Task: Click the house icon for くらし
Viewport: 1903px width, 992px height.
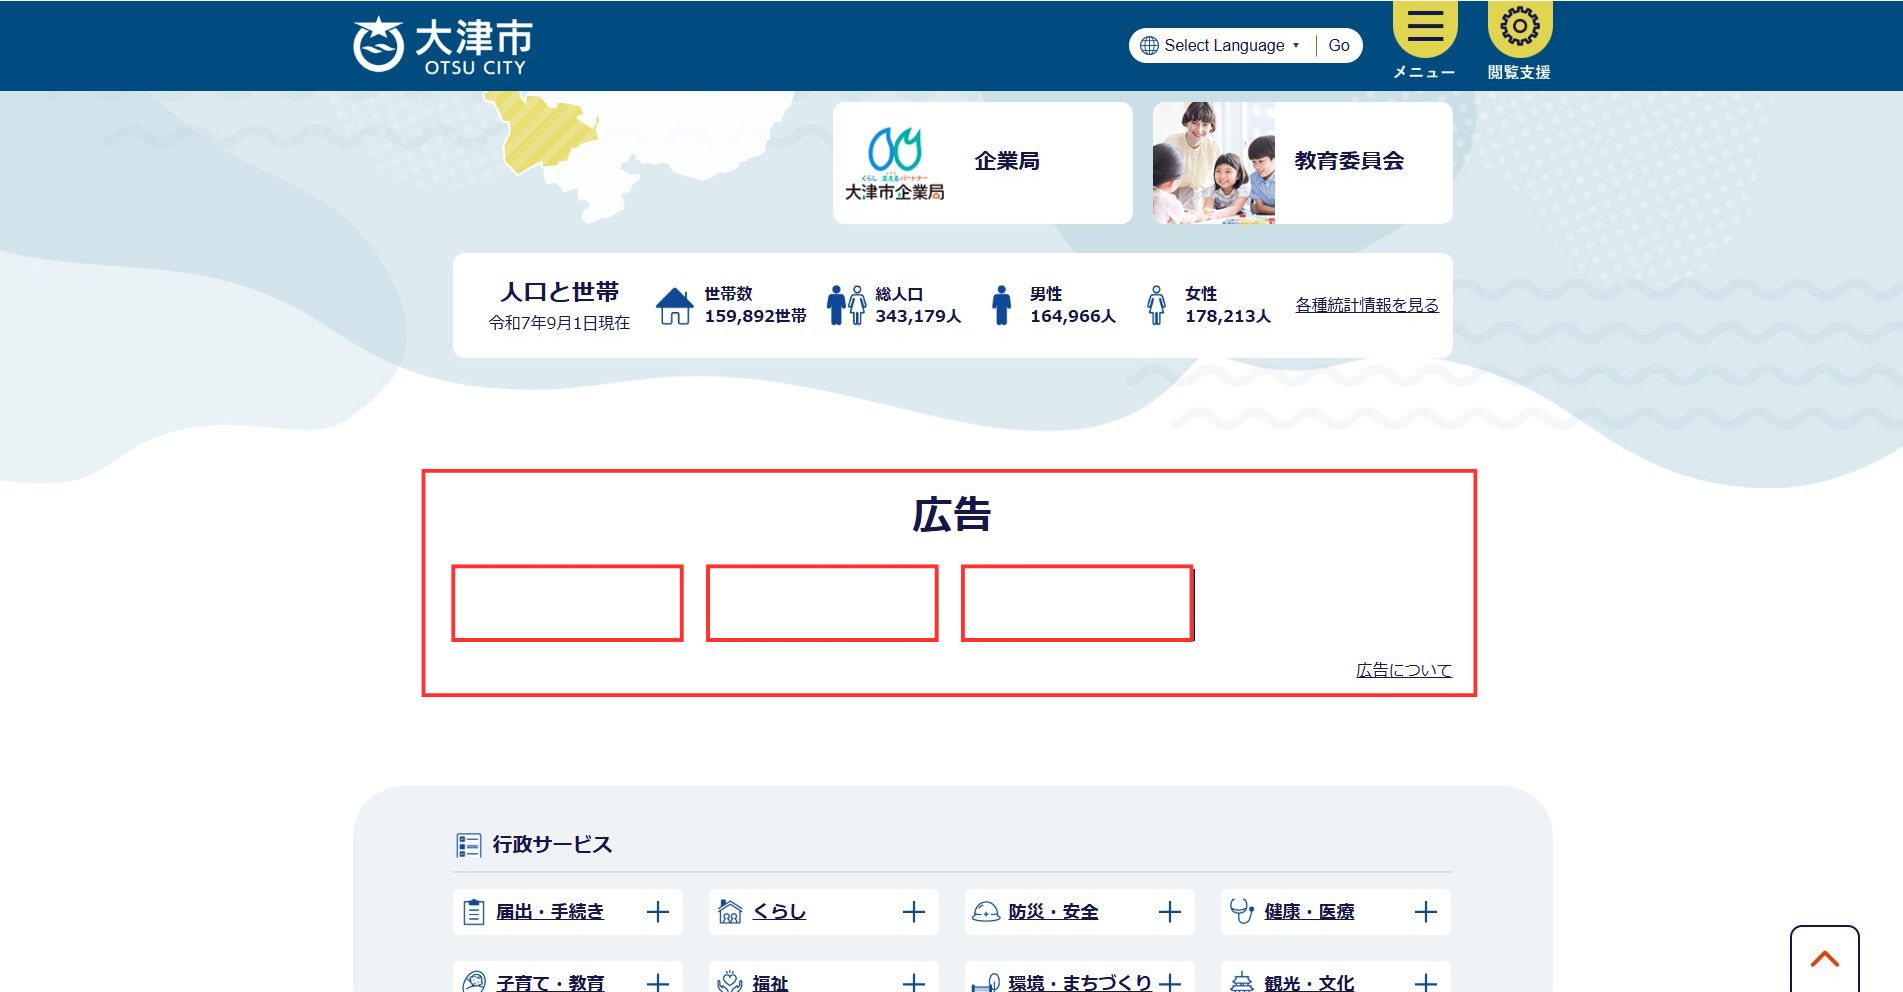Action: (730, 912)
